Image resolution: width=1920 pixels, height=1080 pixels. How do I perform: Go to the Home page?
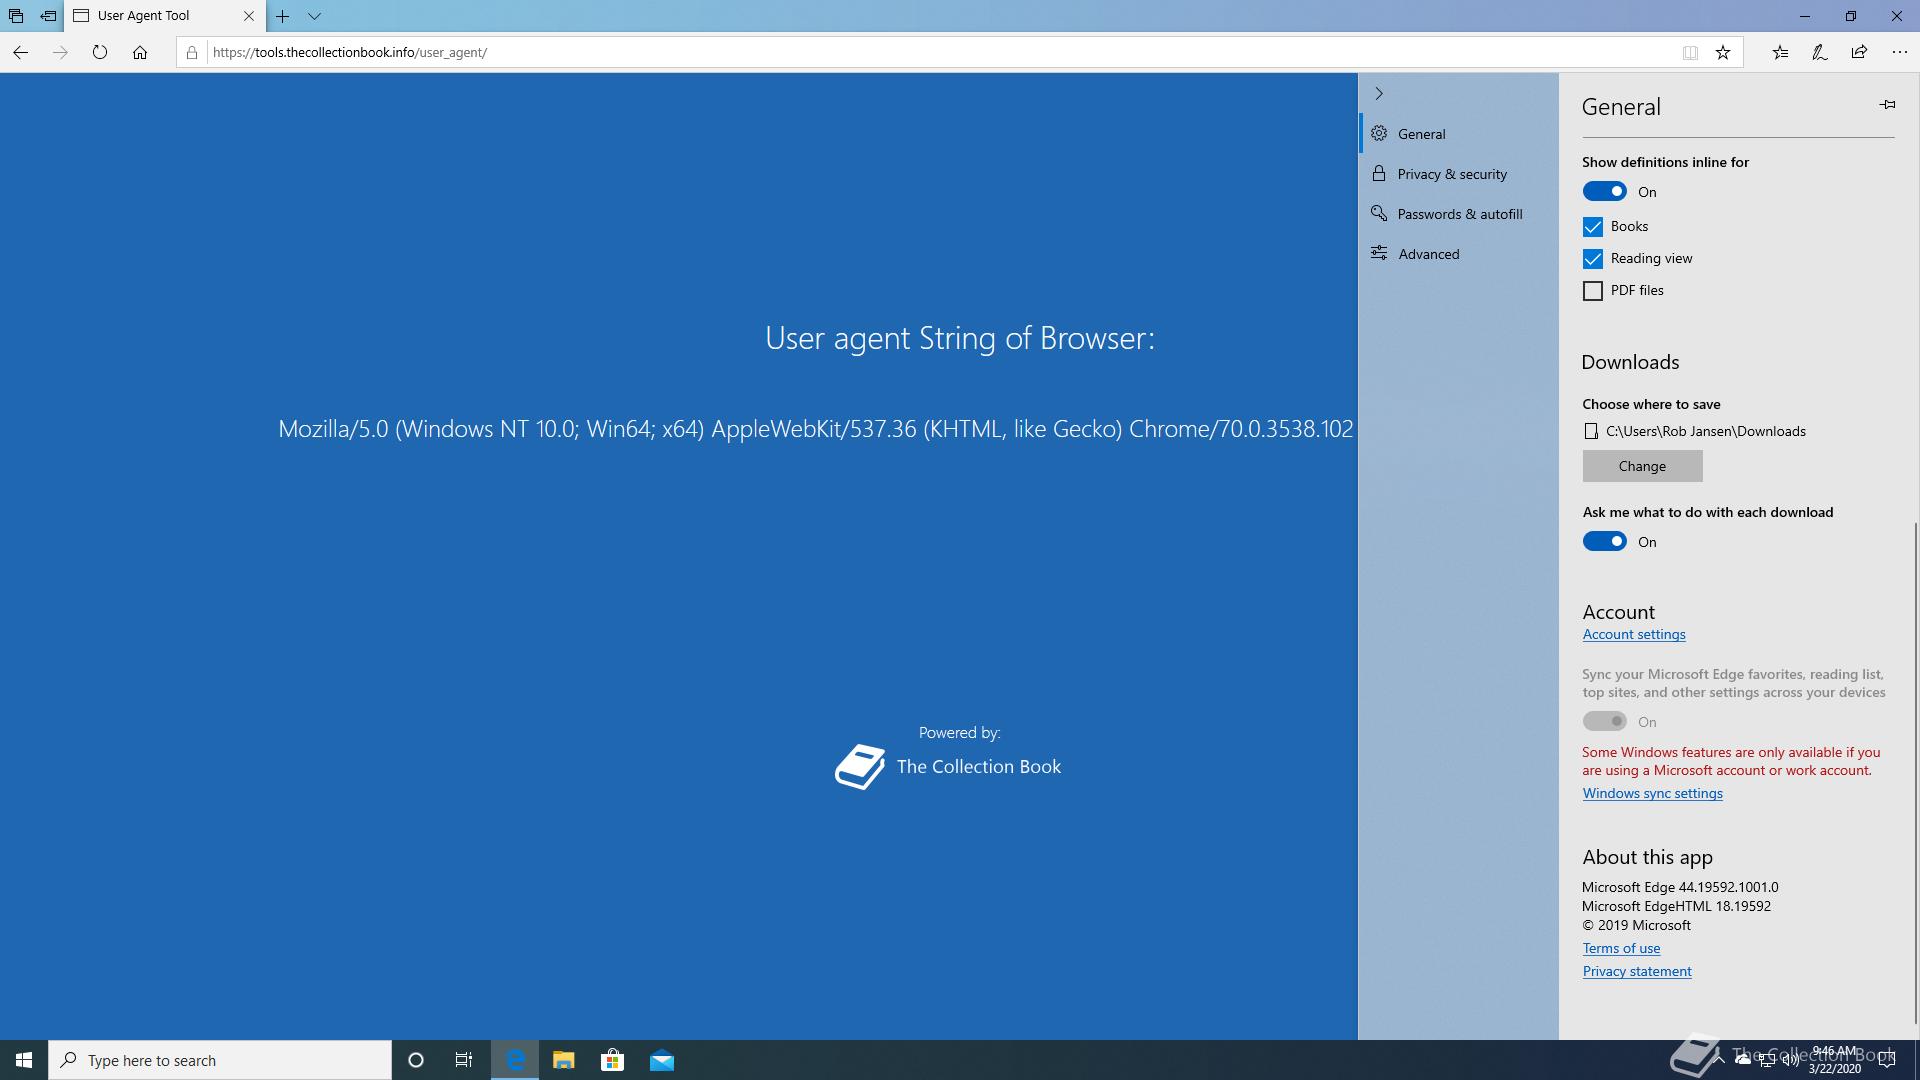click(x=140, y=52)
